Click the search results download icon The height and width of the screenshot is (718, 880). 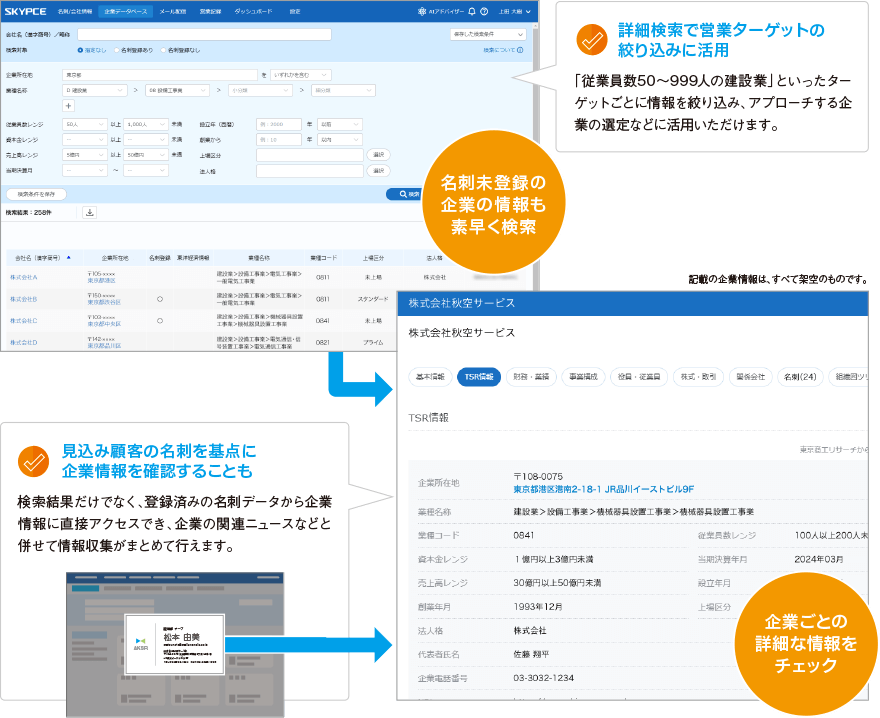coord(89,210)
